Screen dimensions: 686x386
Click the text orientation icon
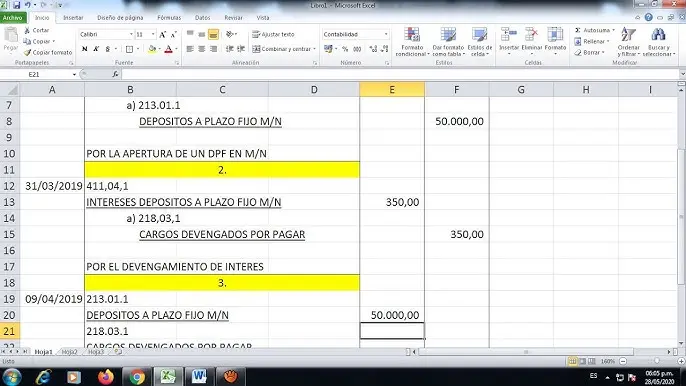pos(231,34)
